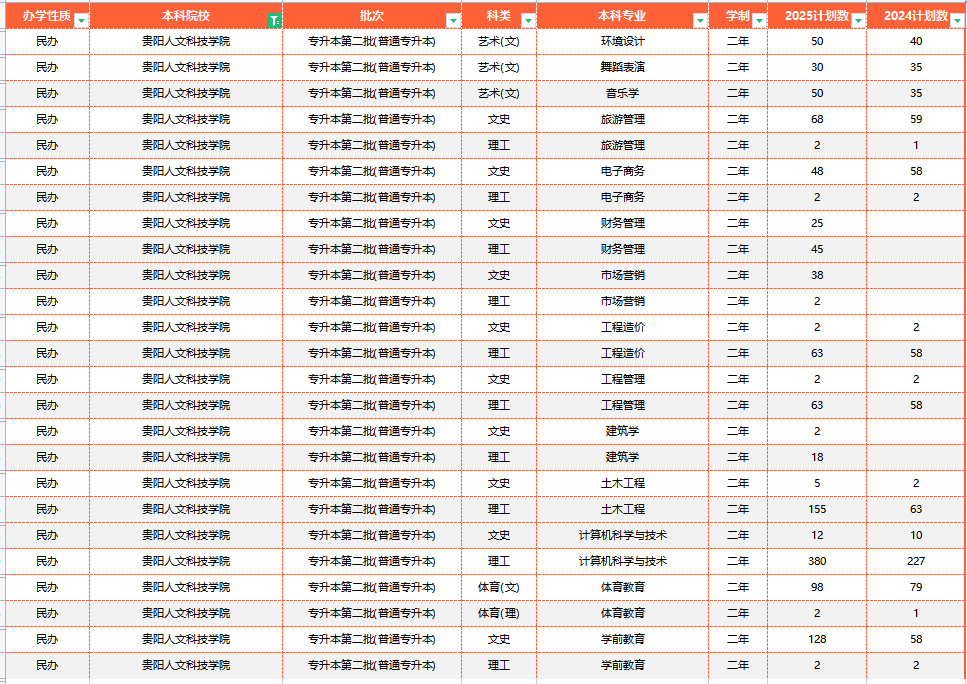Select the 2025 plan value 98
967x684 pixels.
point(817,587)
